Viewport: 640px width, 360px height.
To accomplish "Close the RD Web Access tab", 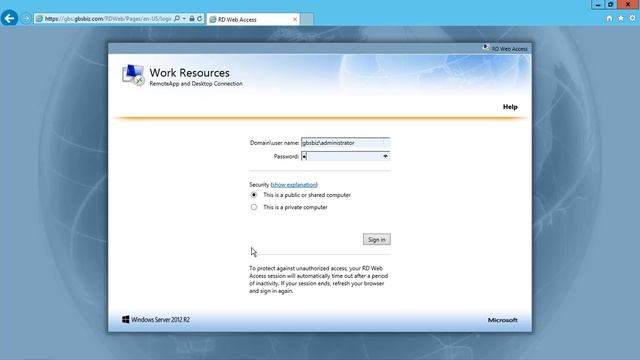I will point(295,19).
